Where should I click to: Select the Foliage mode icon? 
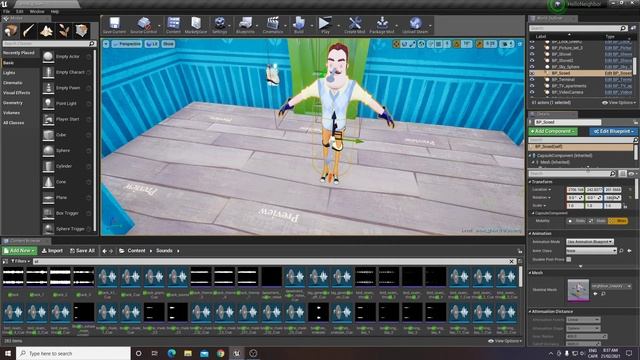(x=64, y=31)
